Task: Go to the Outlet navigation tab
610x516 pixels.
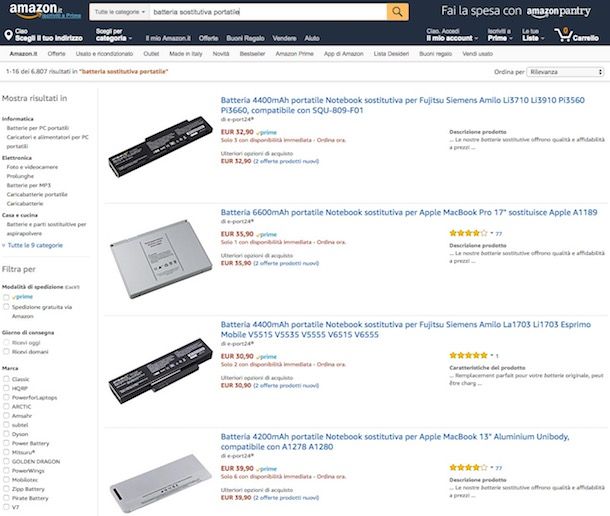Action: (x=151, y=51)
